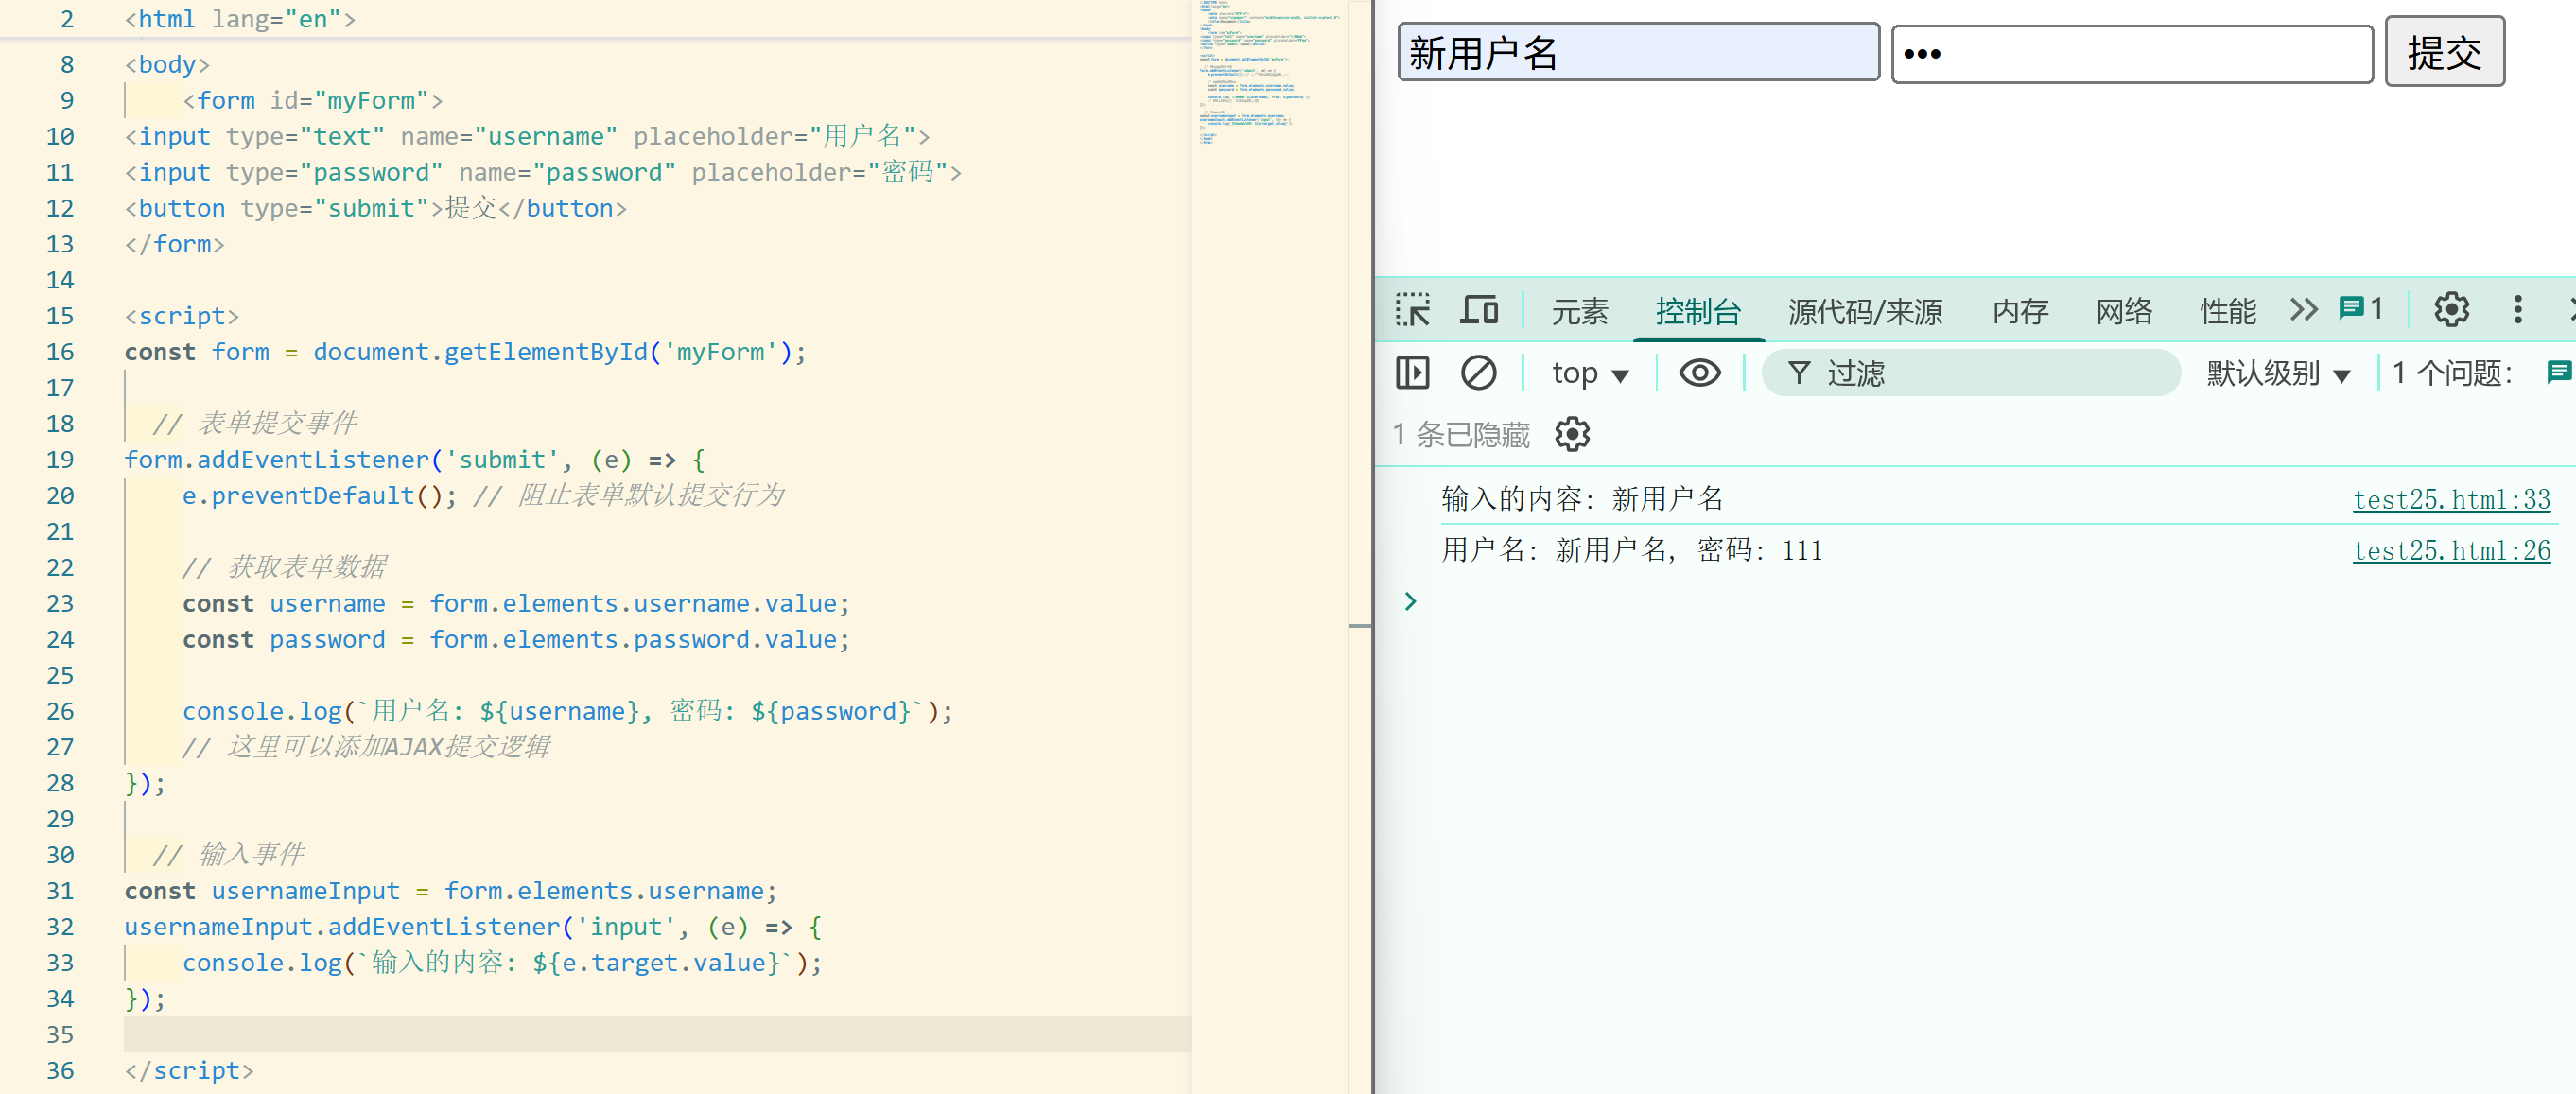The image size is (2576, 1094).
Task: Click the 提交 submit button
Action: (2444, 52)
